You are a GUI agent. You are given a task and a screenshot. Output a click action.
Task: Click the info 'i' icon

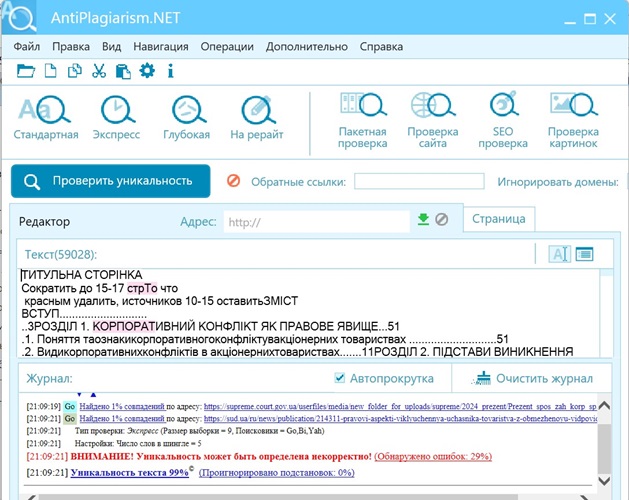(170, 71)
